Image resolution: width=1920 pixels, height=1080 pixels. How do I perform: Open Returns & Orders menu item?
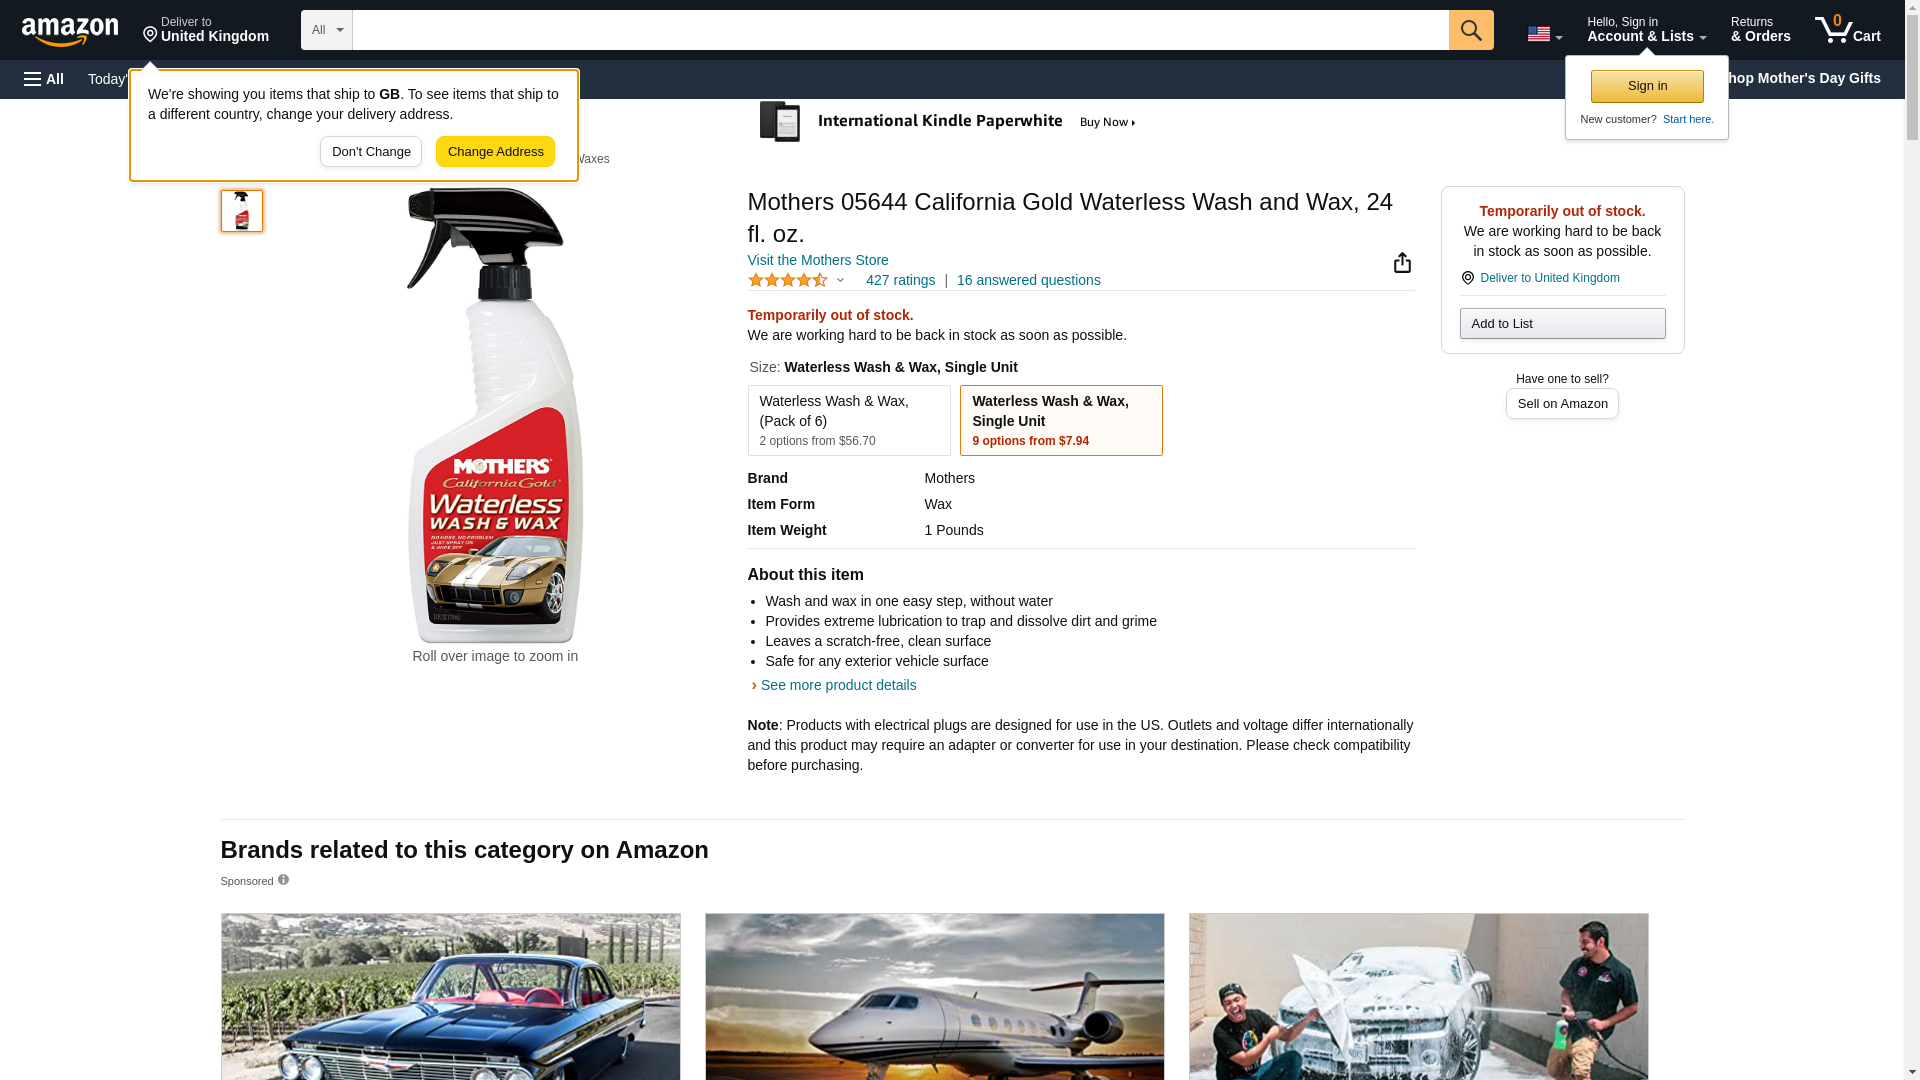[x=1760, y=30]
